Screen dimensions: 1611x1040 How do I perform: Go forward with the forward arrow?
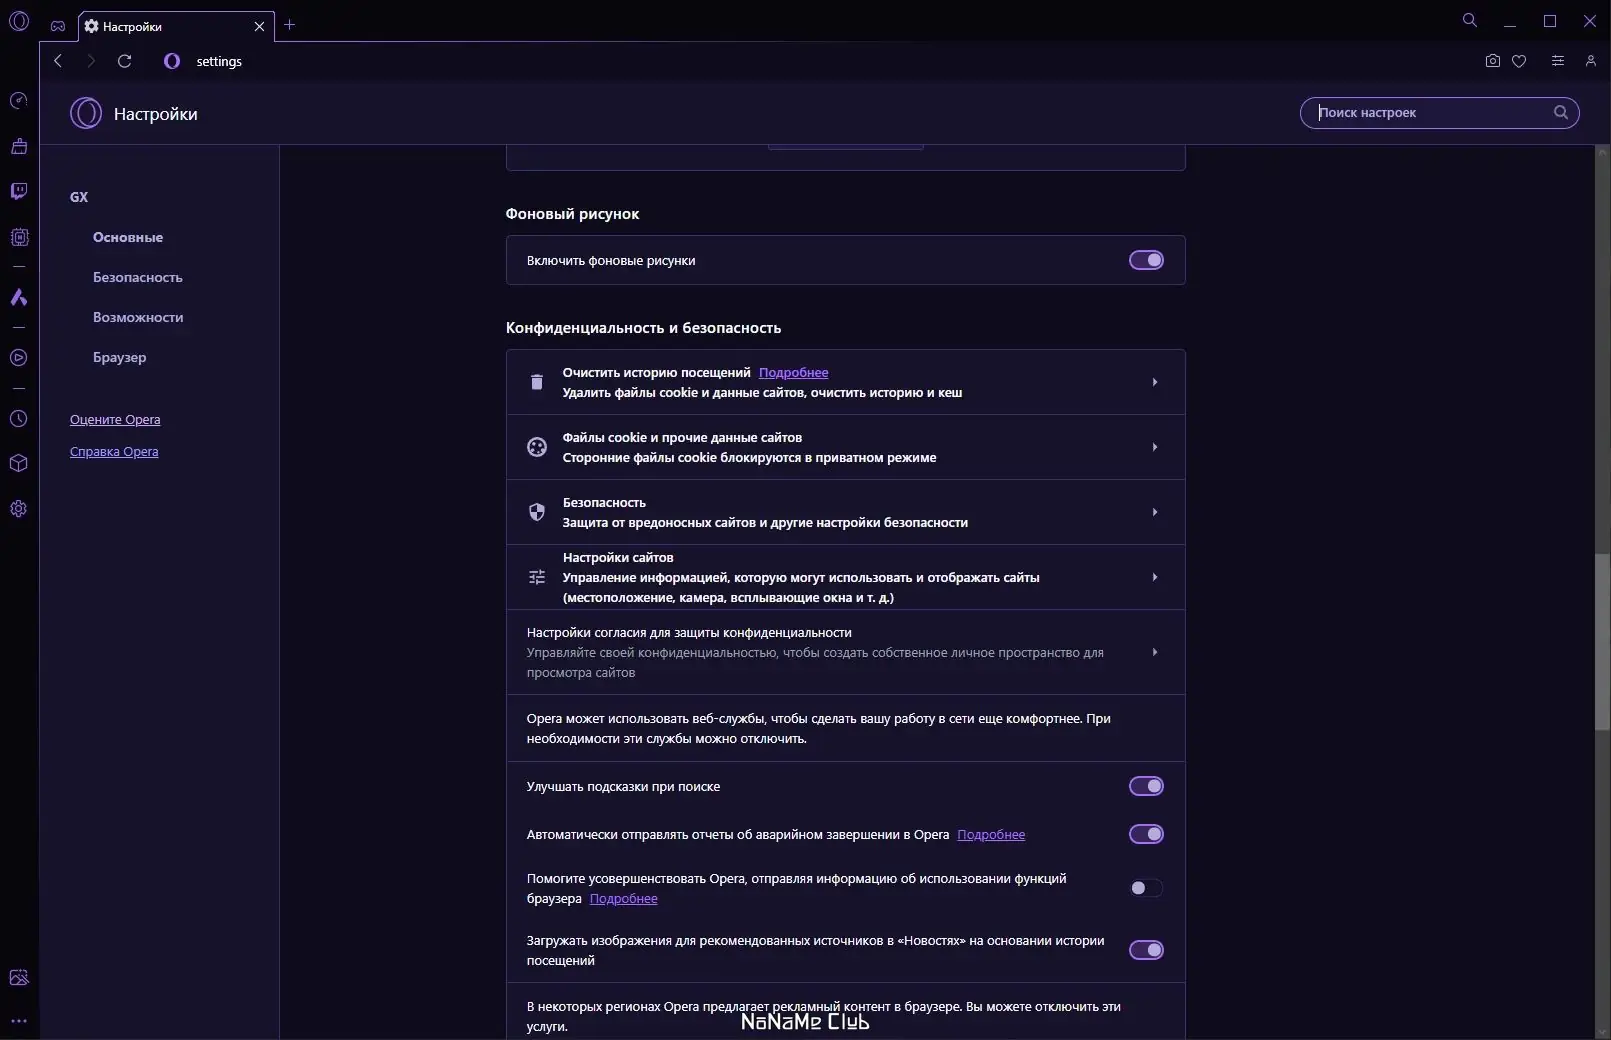[x=91, y=61]
